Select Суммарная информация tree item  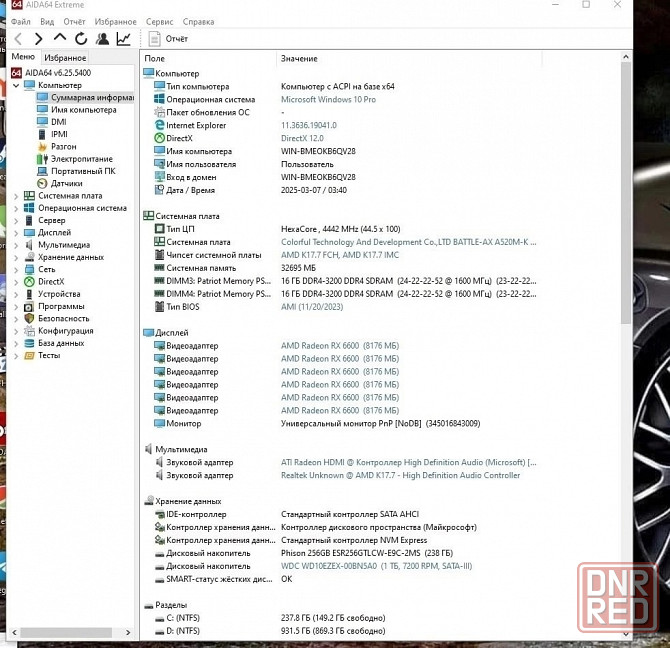[85, 97]
